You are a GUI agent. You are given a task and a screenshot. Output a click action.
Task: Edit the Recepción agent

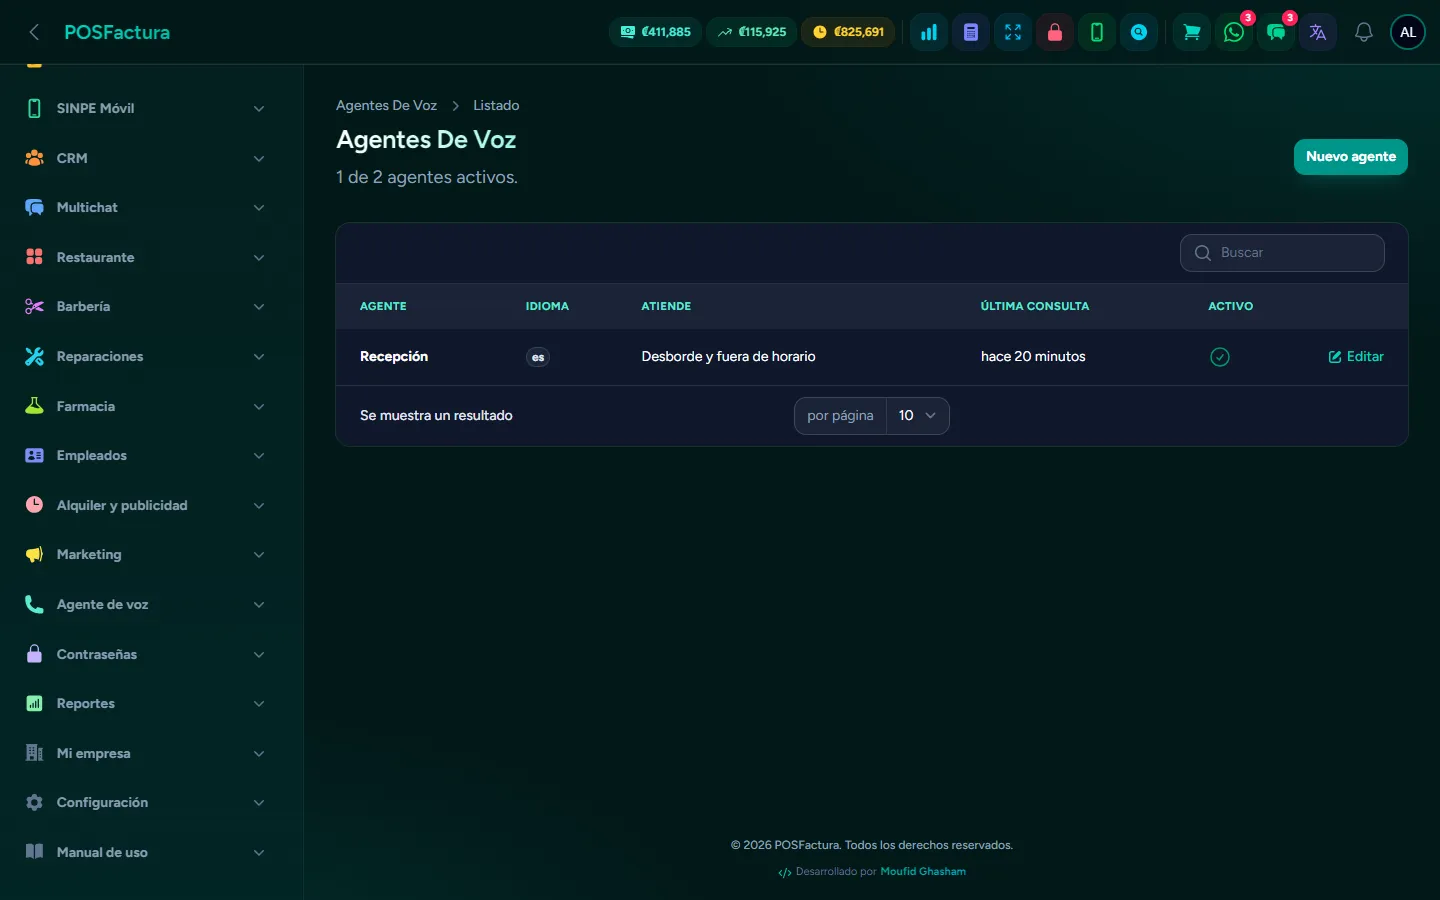[x=1356, y=357]
